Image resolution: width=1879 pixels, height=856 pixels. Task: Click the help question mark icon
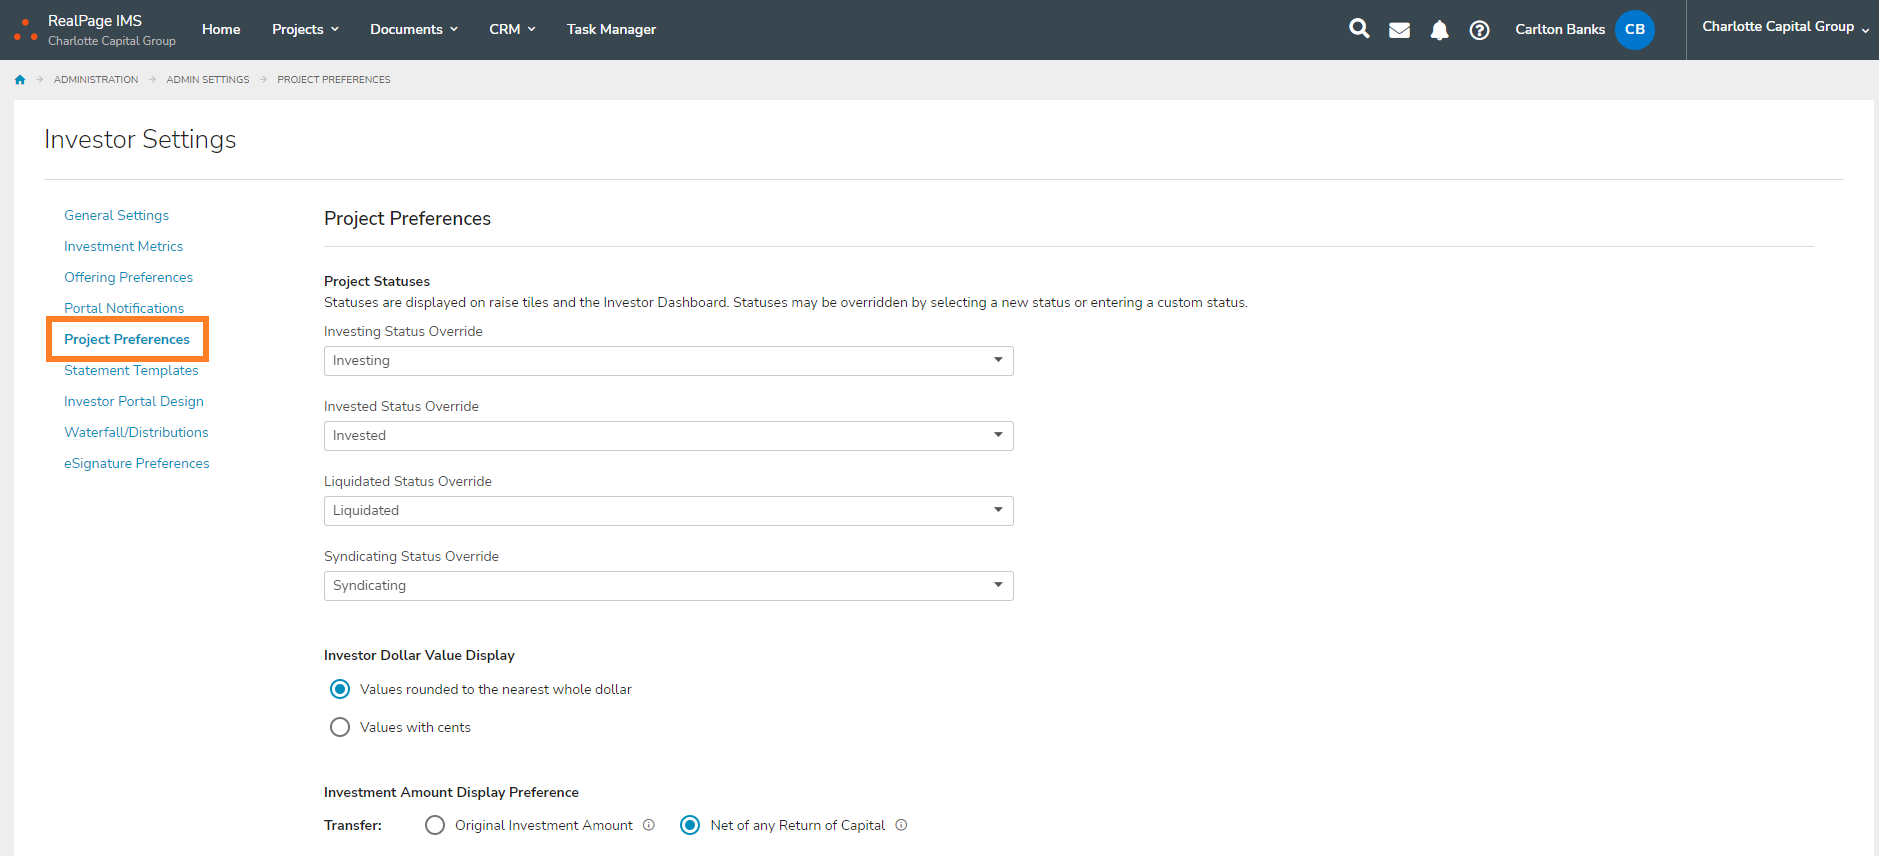click(1479, 30)
